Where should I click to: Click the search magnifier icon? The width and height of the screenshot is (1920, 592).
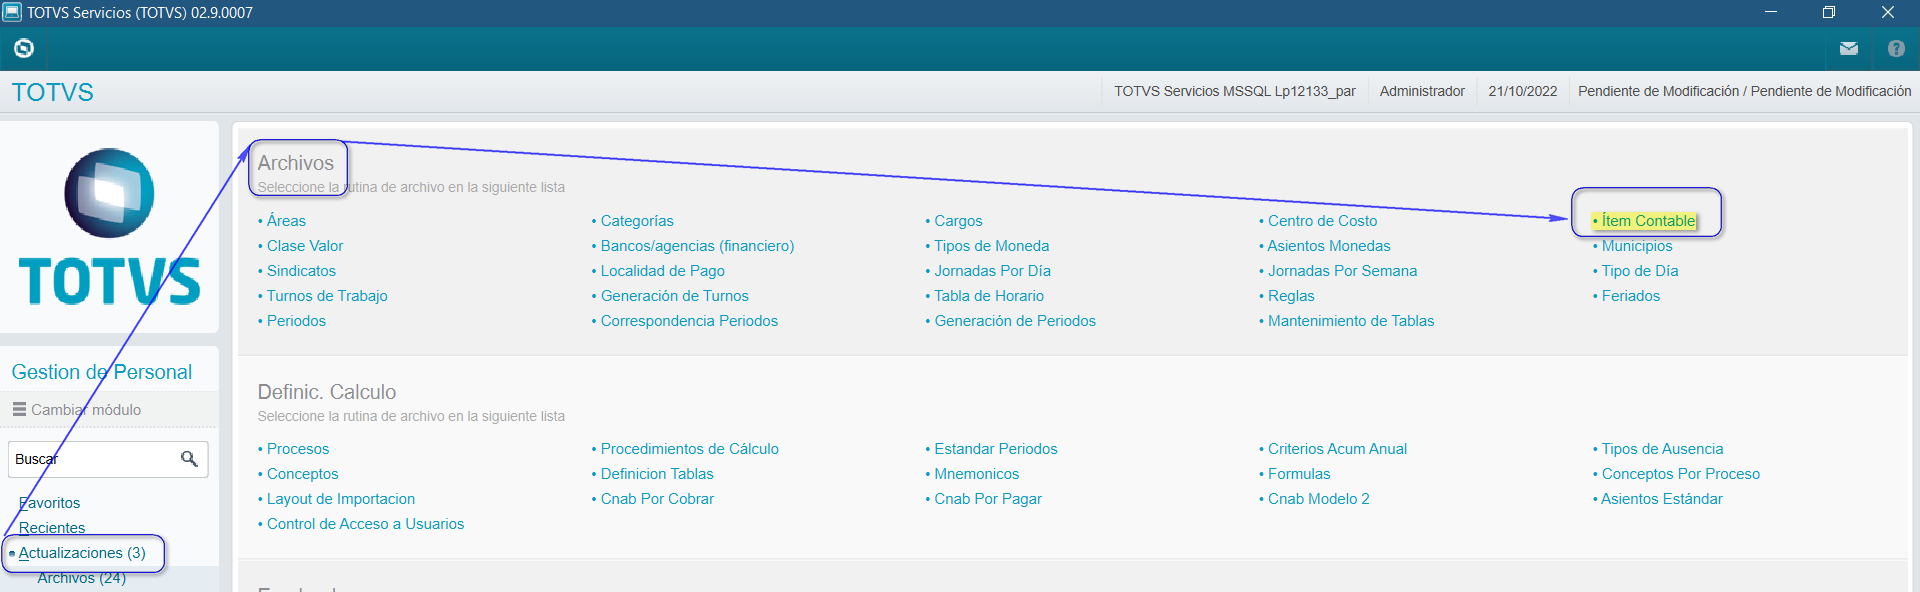pyautogui.click(x=189, y=459)
